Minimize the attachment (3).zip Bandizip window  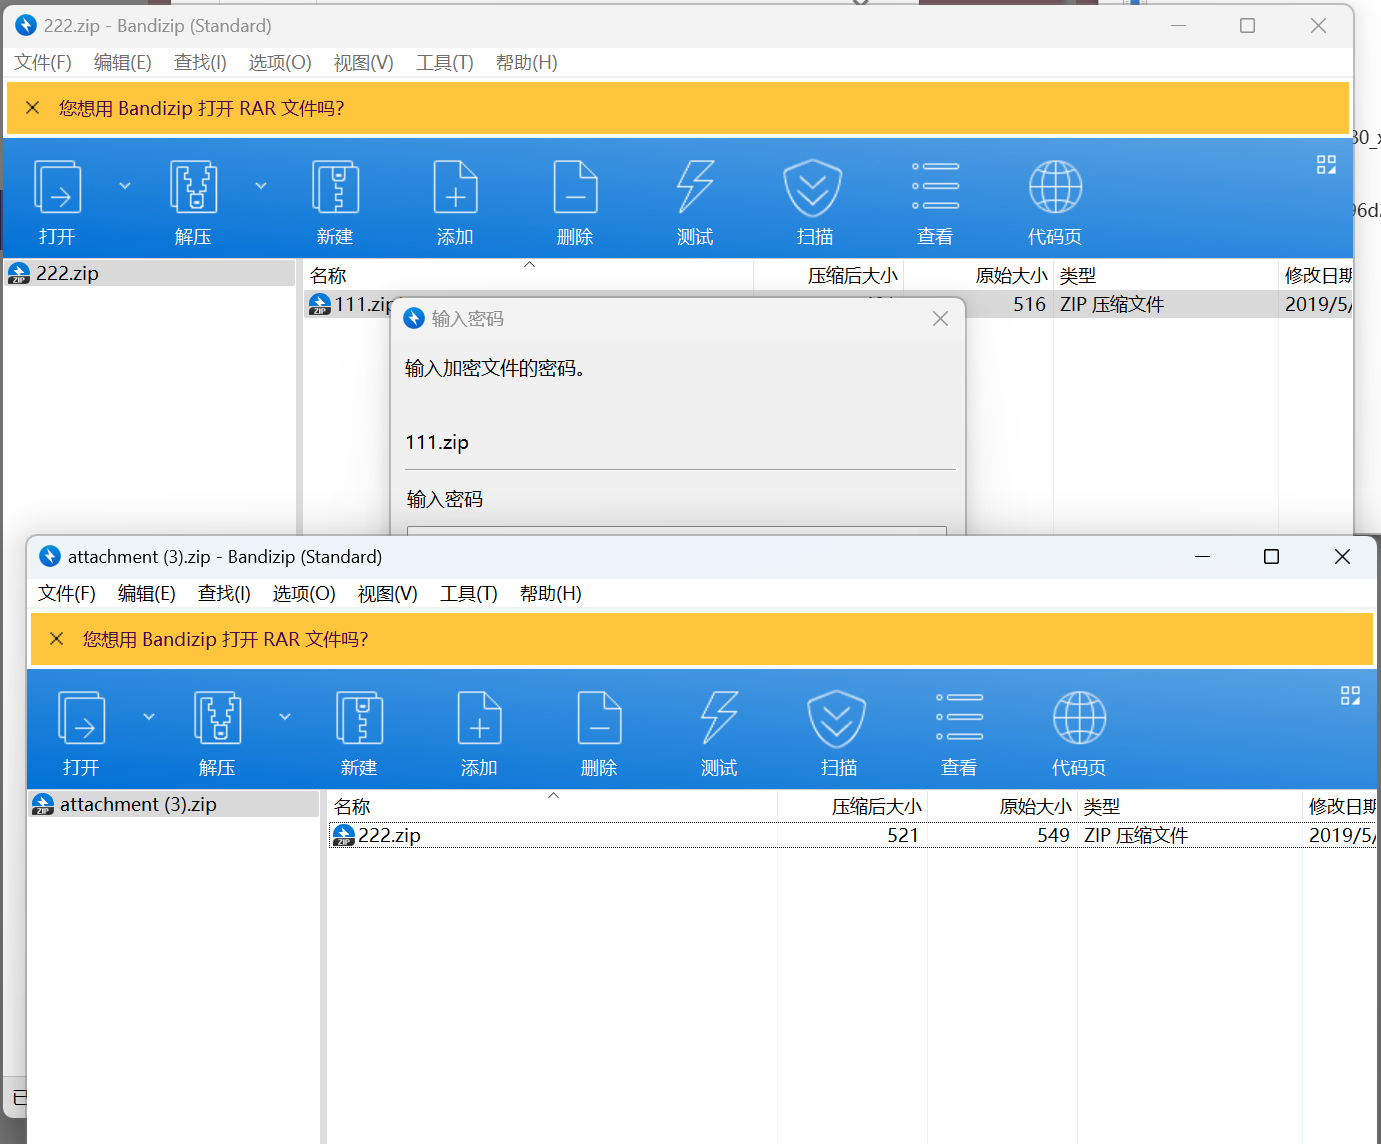click(1202, 557)
